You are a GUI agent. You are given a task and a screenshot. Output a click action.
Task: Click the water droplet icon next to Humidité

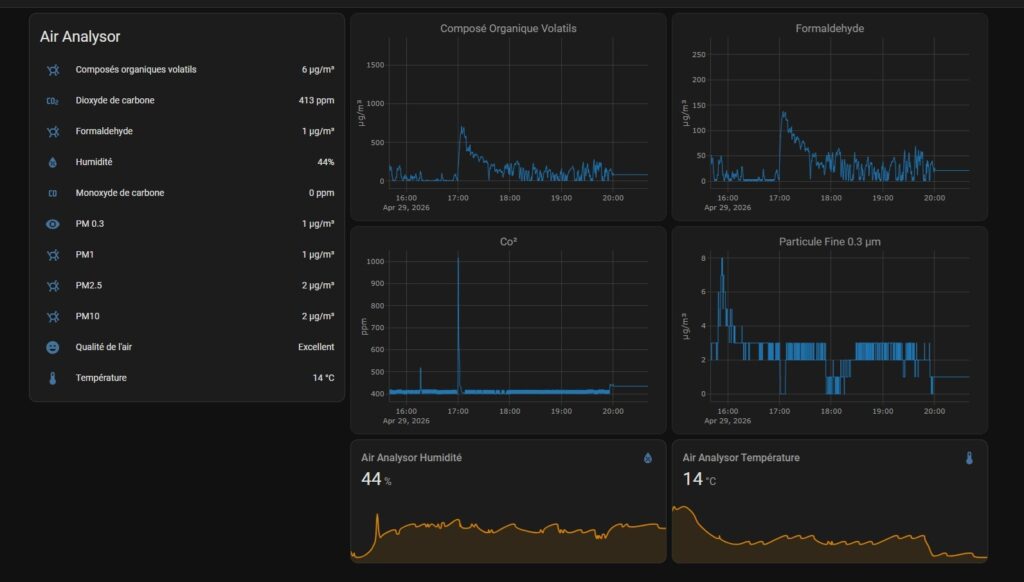point(53,162)
